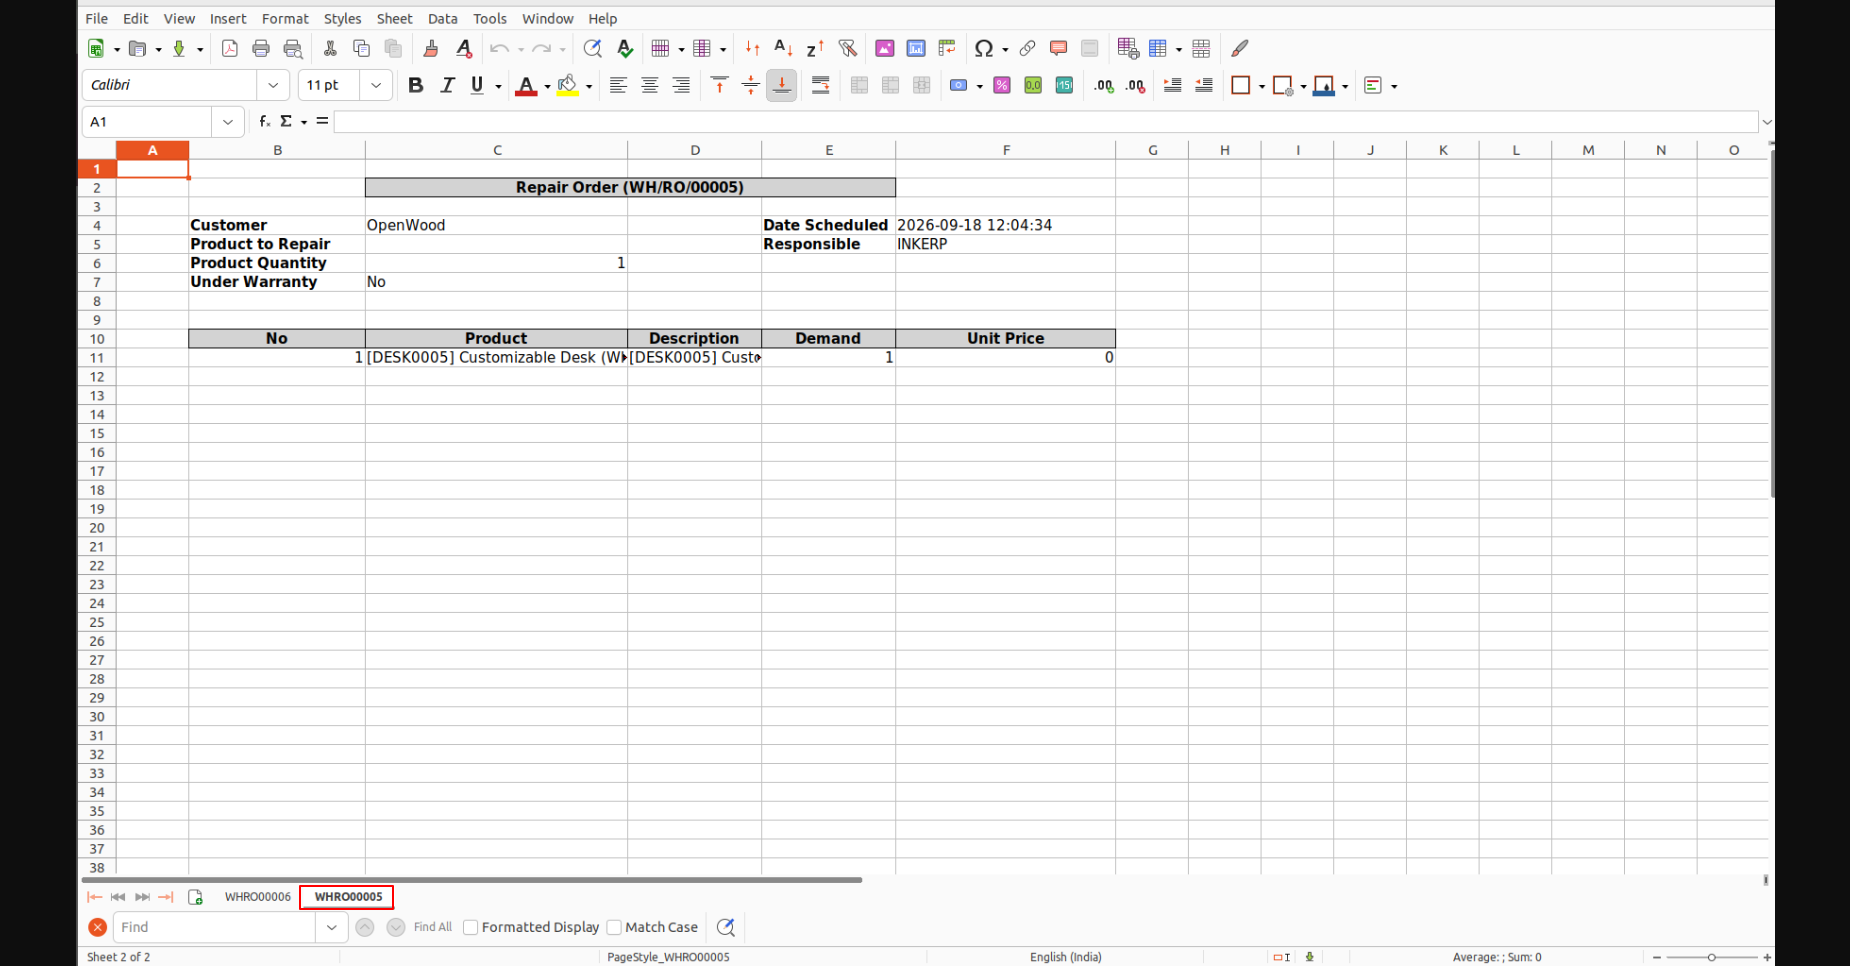Toggle Align Right
Viewport: 1850px width, 966px height.
[681, 85]
